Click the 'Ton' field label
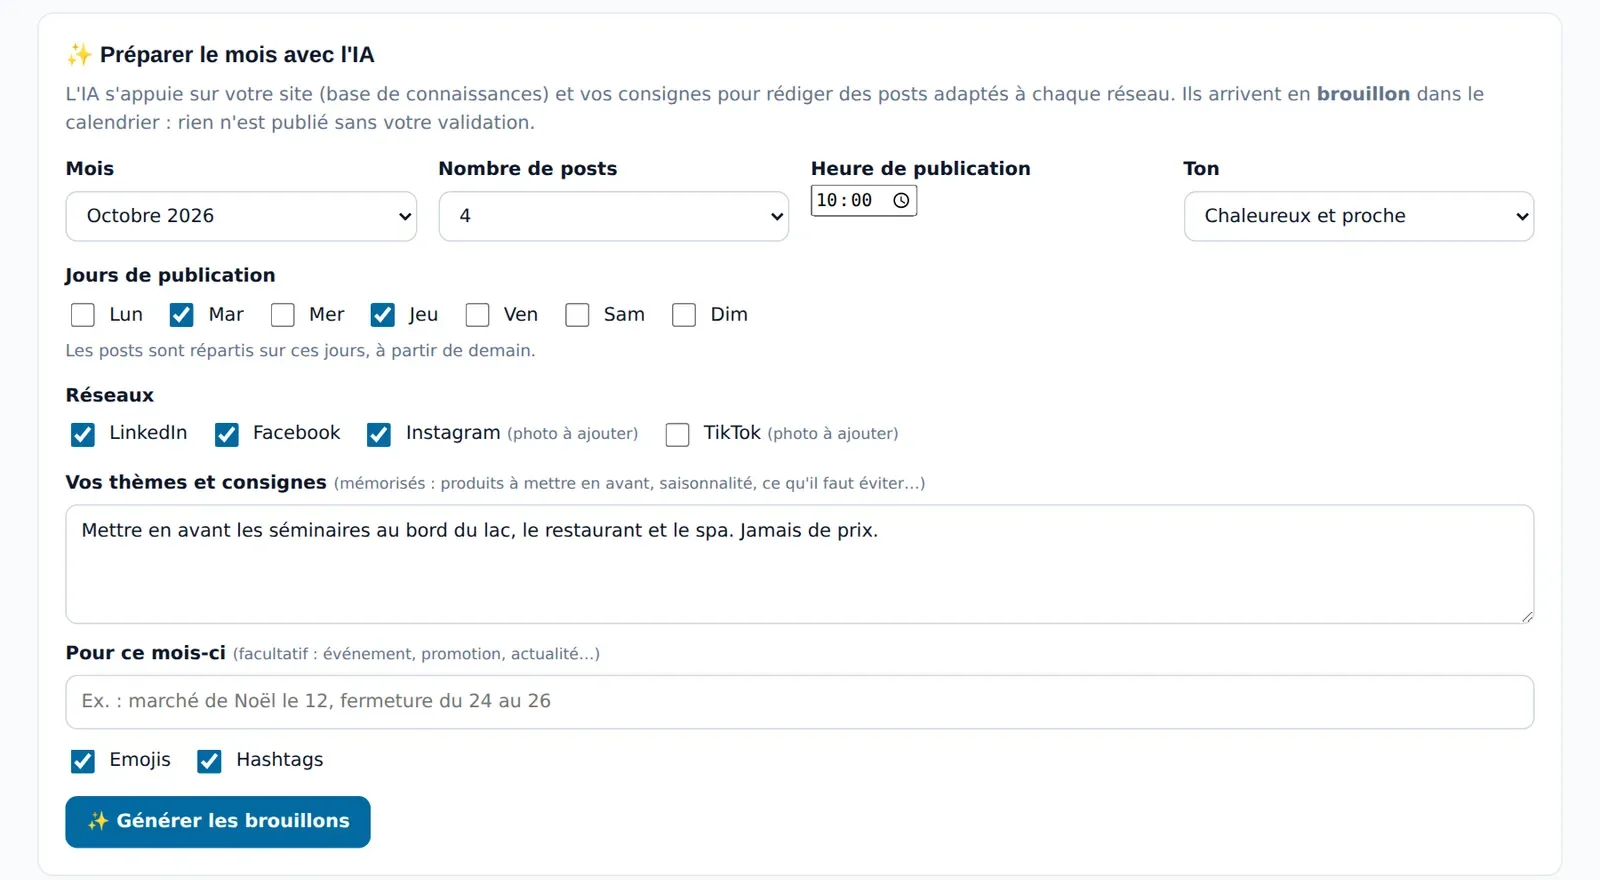The height and width of the screenshot is (880, 1600). pos(1201,169)
